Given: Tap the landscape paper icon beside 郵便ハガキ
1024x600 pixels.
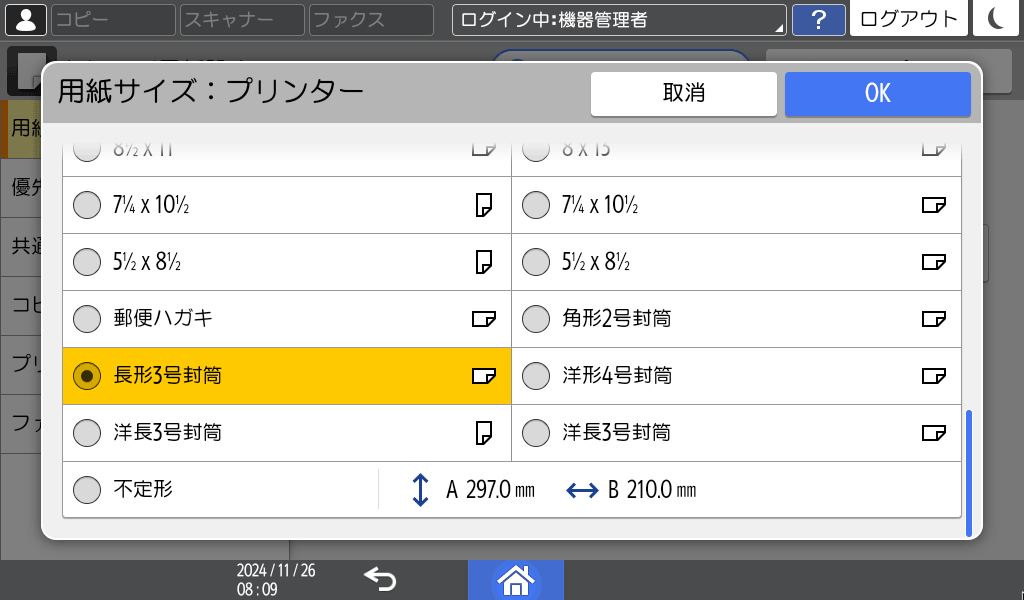Looking at the screenshot, I should click(x=485, y=319).
